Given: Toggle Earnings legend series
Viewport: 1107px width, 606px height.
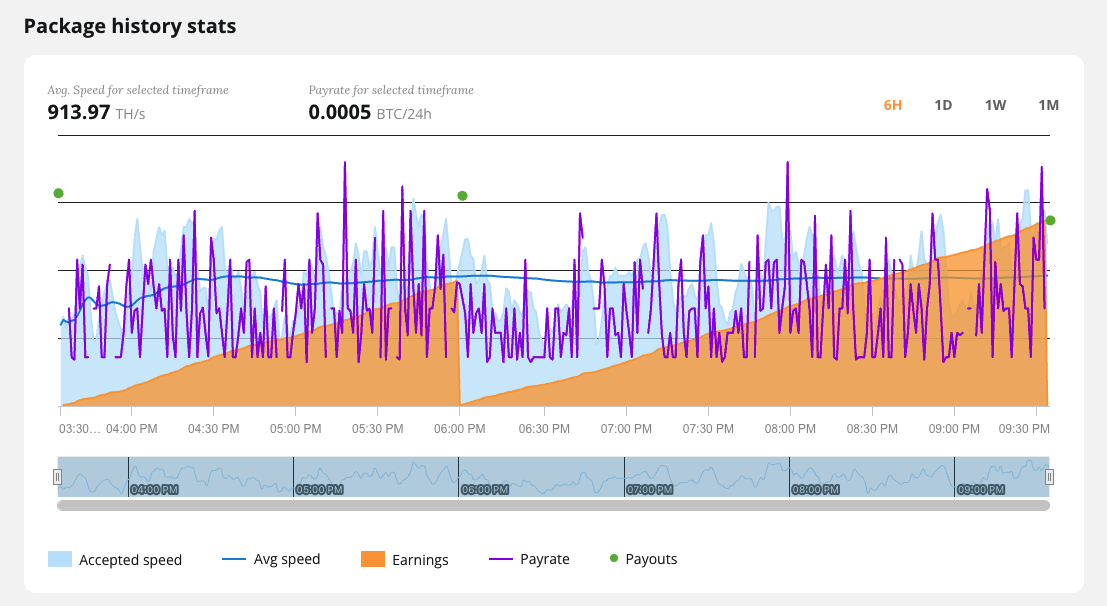Looking at the screenshot, I should pos(405,559).
